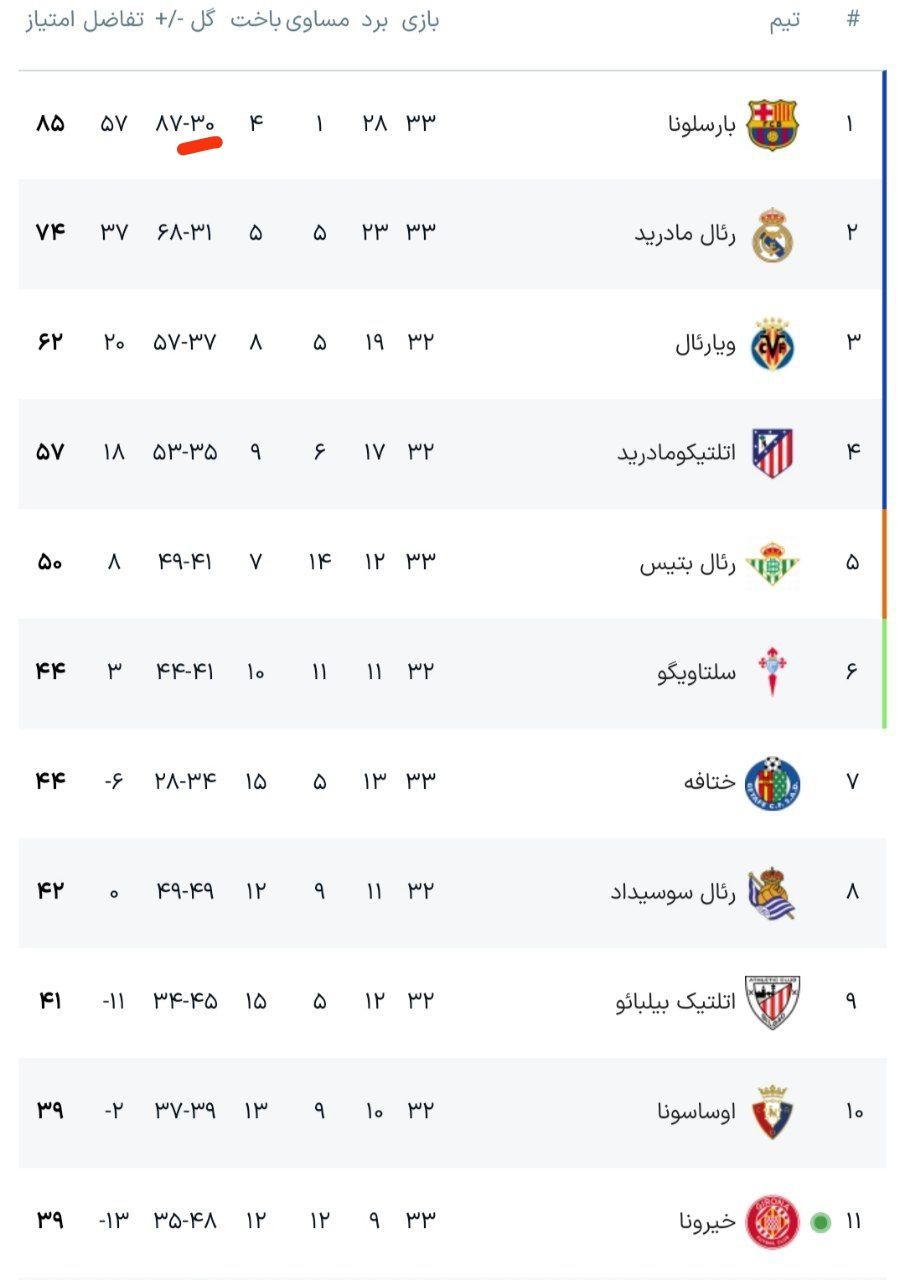Sort by the امتیاز points column header
The height and width of the screenshot is (1280, 905).
pyautogui.click(x=50, y=20)
